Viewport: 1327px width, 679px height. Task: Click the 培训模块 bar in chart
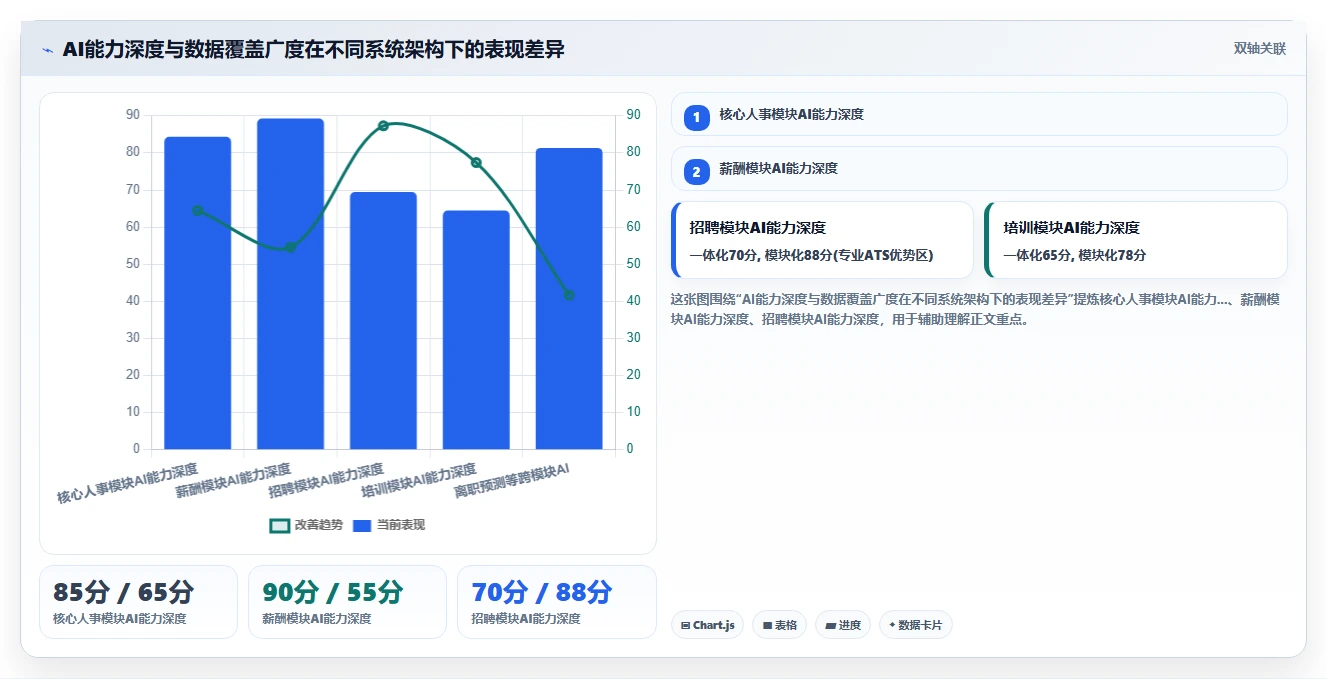click(x=476, y=330)
